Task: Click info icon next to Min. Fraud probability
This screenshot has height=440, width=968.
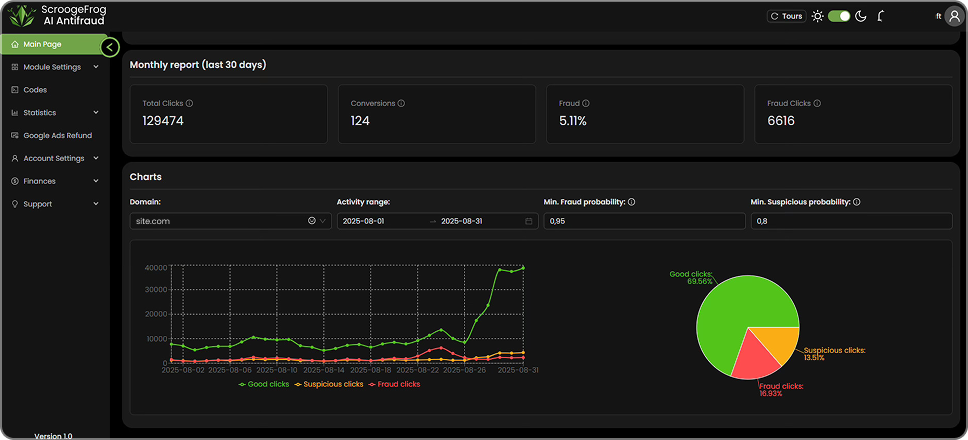Action: coord(631,202)
